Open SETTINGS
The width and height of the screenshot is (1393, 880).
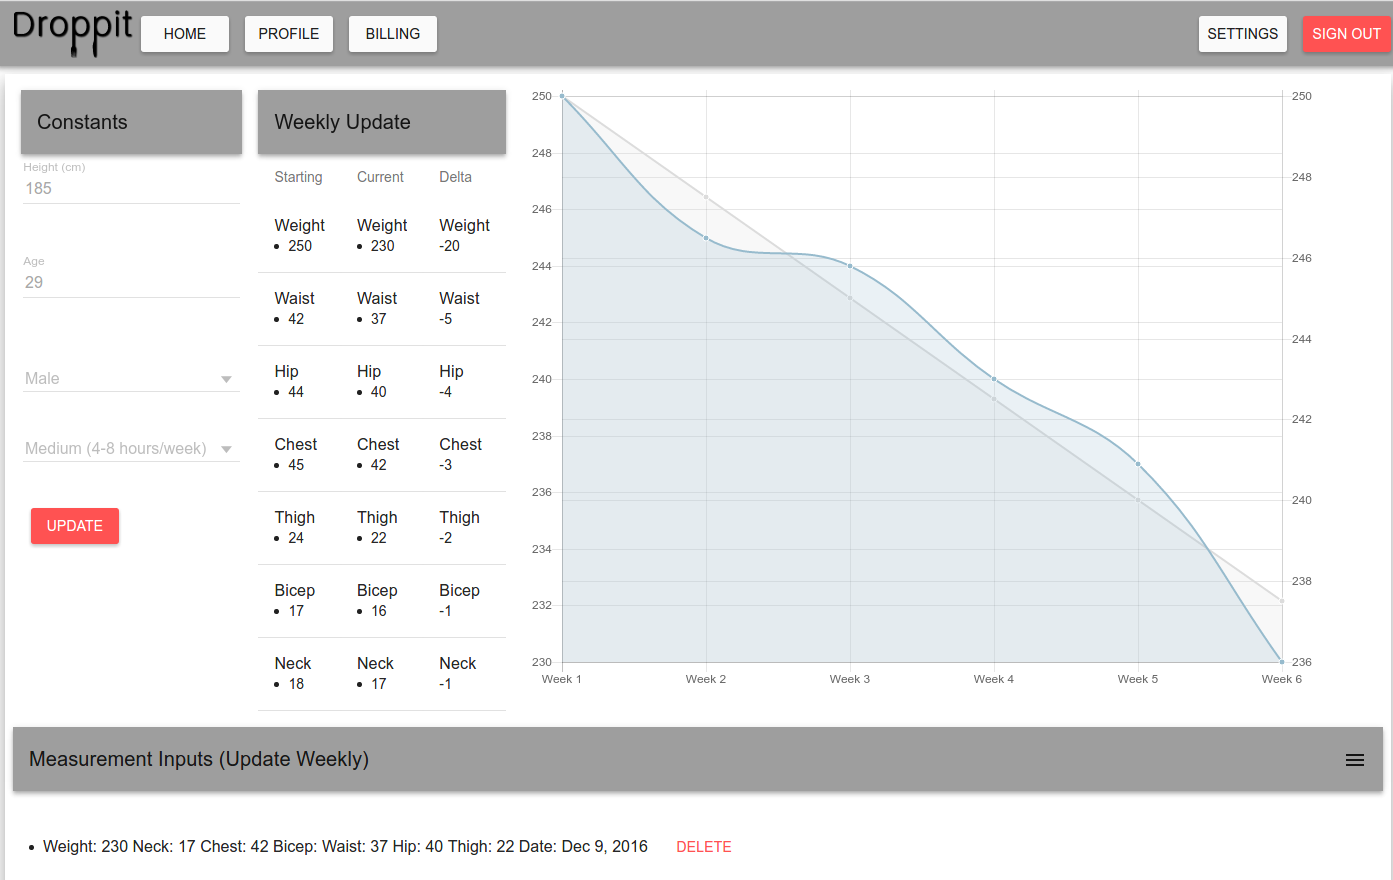1243,34
